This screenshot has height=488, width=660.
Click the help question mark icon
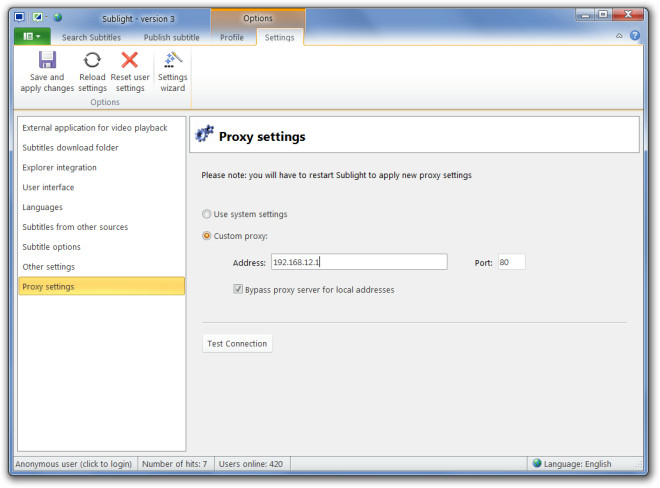[x=635, y=35]
